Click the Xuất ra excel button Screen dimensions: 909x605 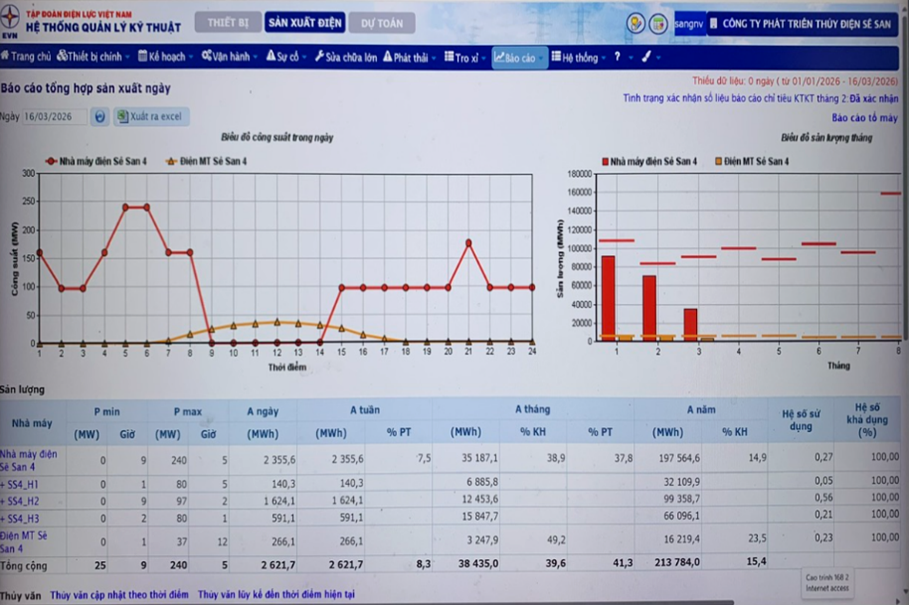coord(151,116)
